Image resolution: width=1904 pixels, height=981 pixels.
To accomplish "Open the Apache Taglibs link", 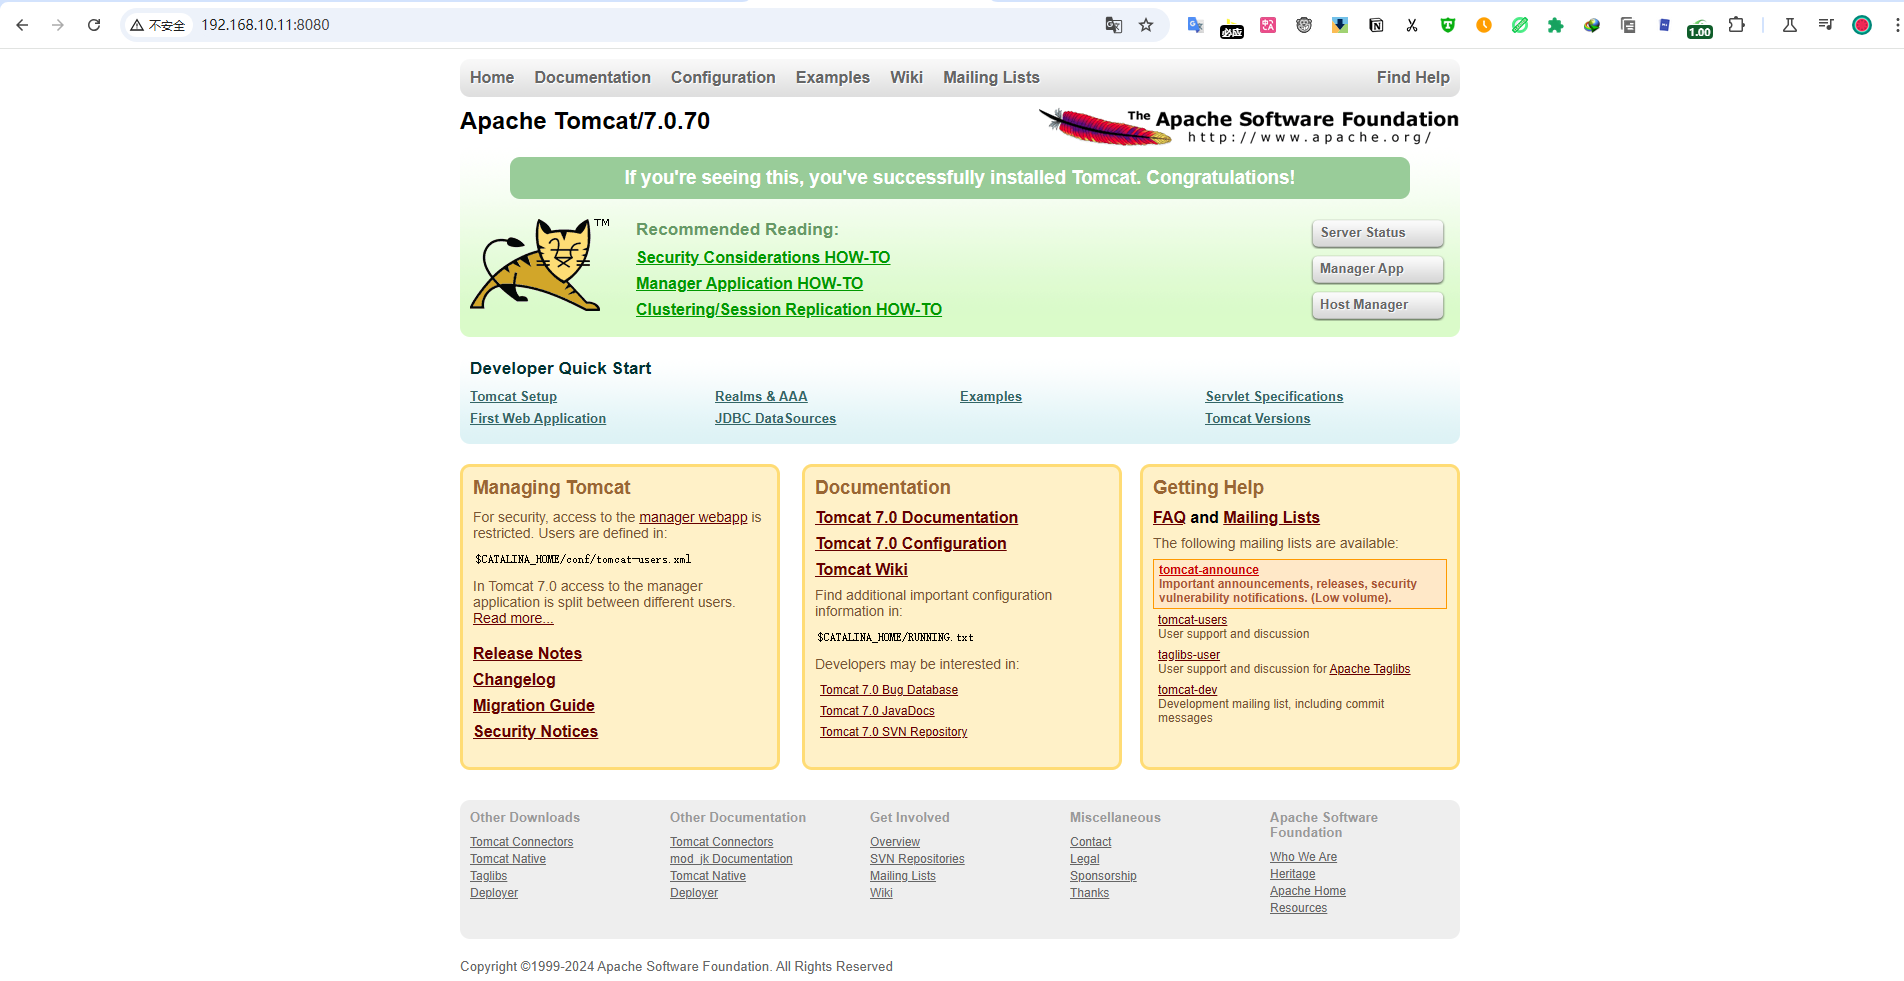I will click(x=1369, y=669).
